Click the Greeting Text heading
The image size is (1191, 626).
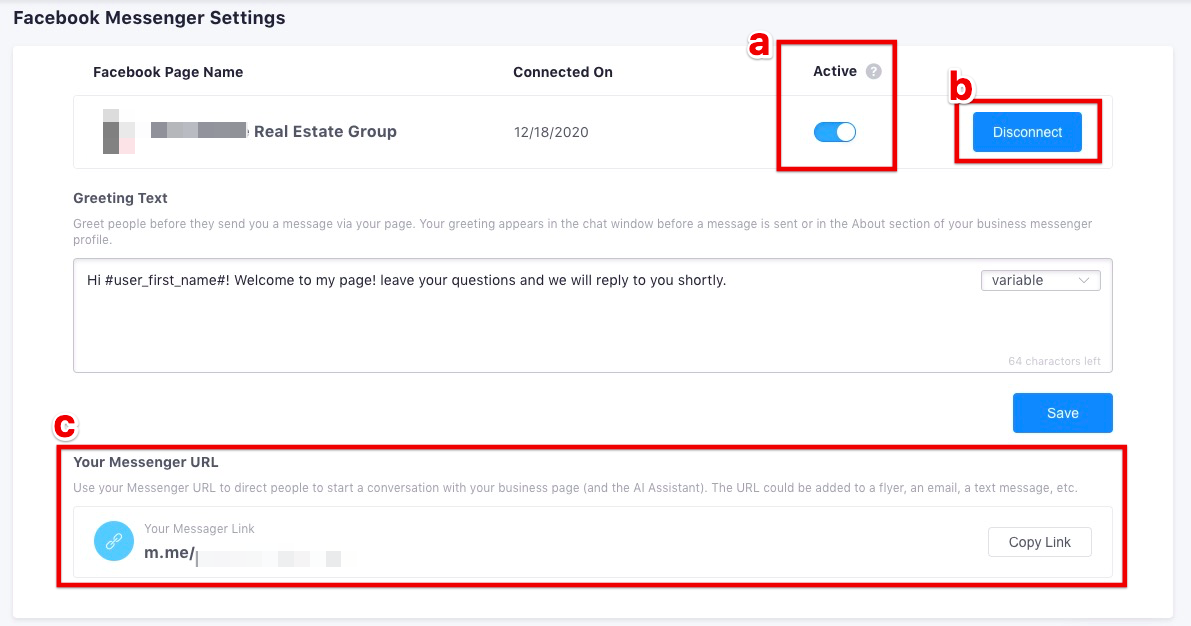(120, 198)
